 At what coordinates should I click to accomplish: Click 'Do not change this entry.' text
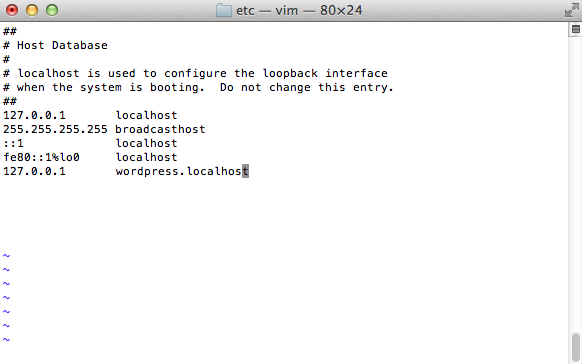(307, 88)
